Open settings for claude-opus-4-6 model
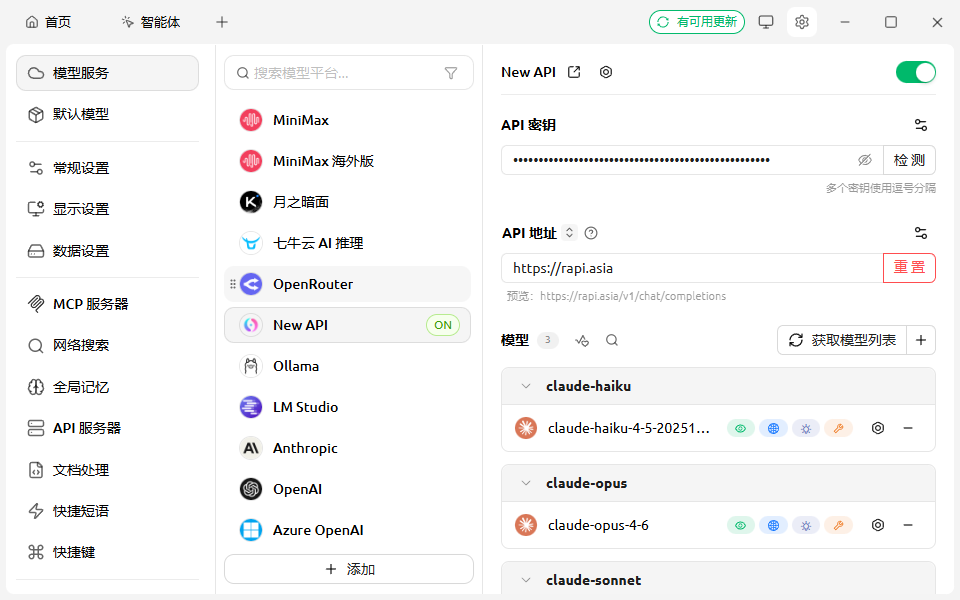 tap(878, 525)
